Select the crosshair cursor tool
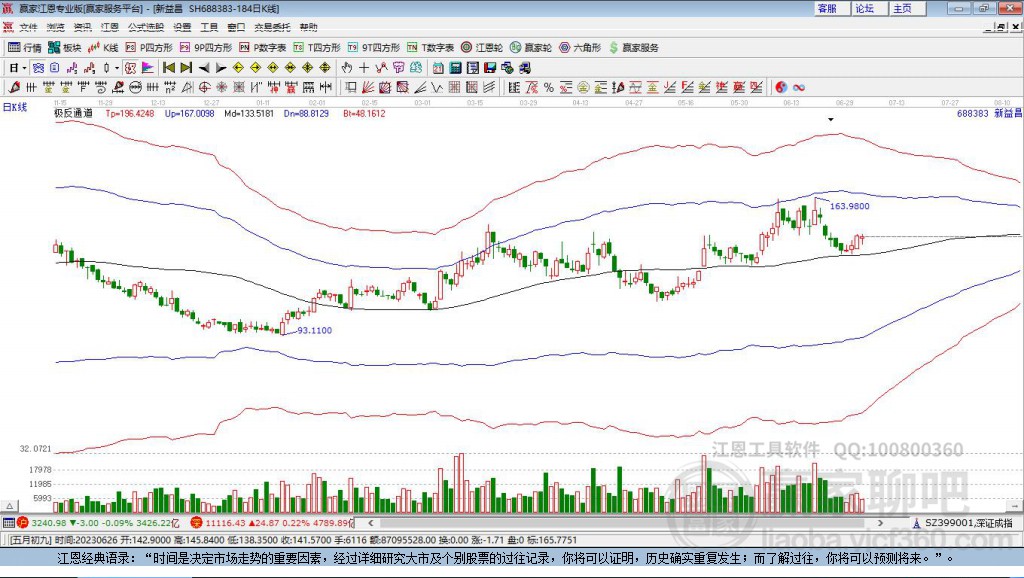 [364, 68]
